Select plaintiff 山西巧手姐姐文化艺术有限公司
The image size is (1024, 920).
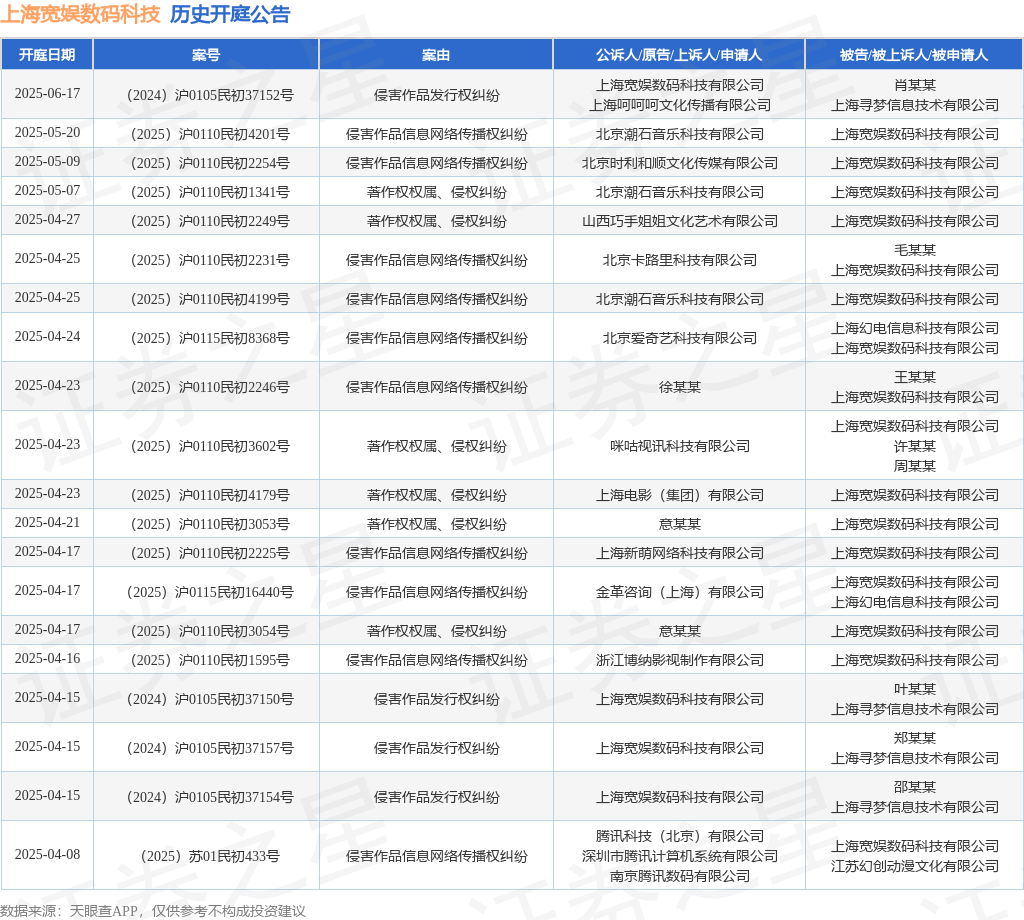point(680,221)
